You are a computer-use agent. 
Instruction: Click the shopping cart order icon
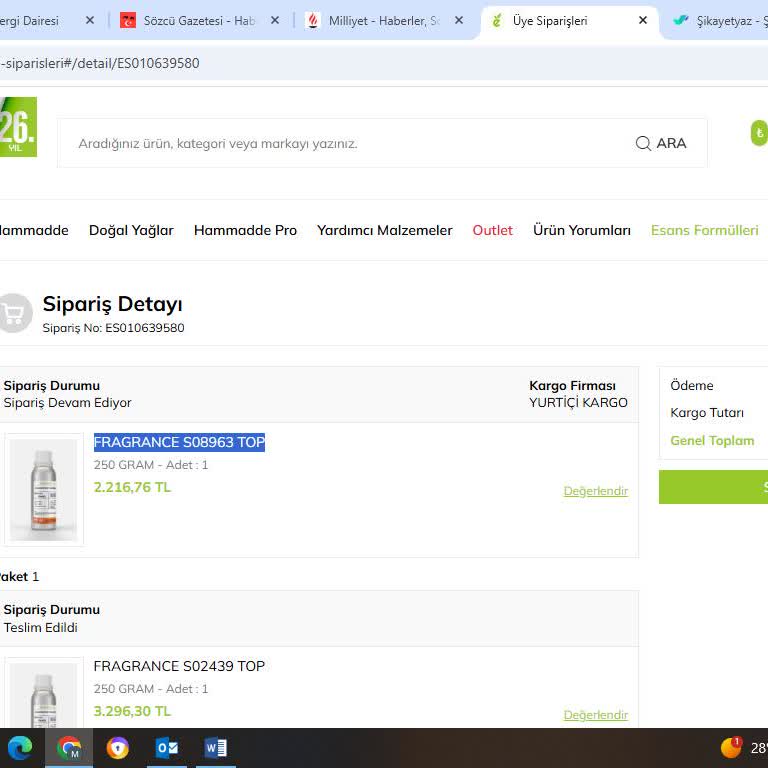click(x=15, y=313)
